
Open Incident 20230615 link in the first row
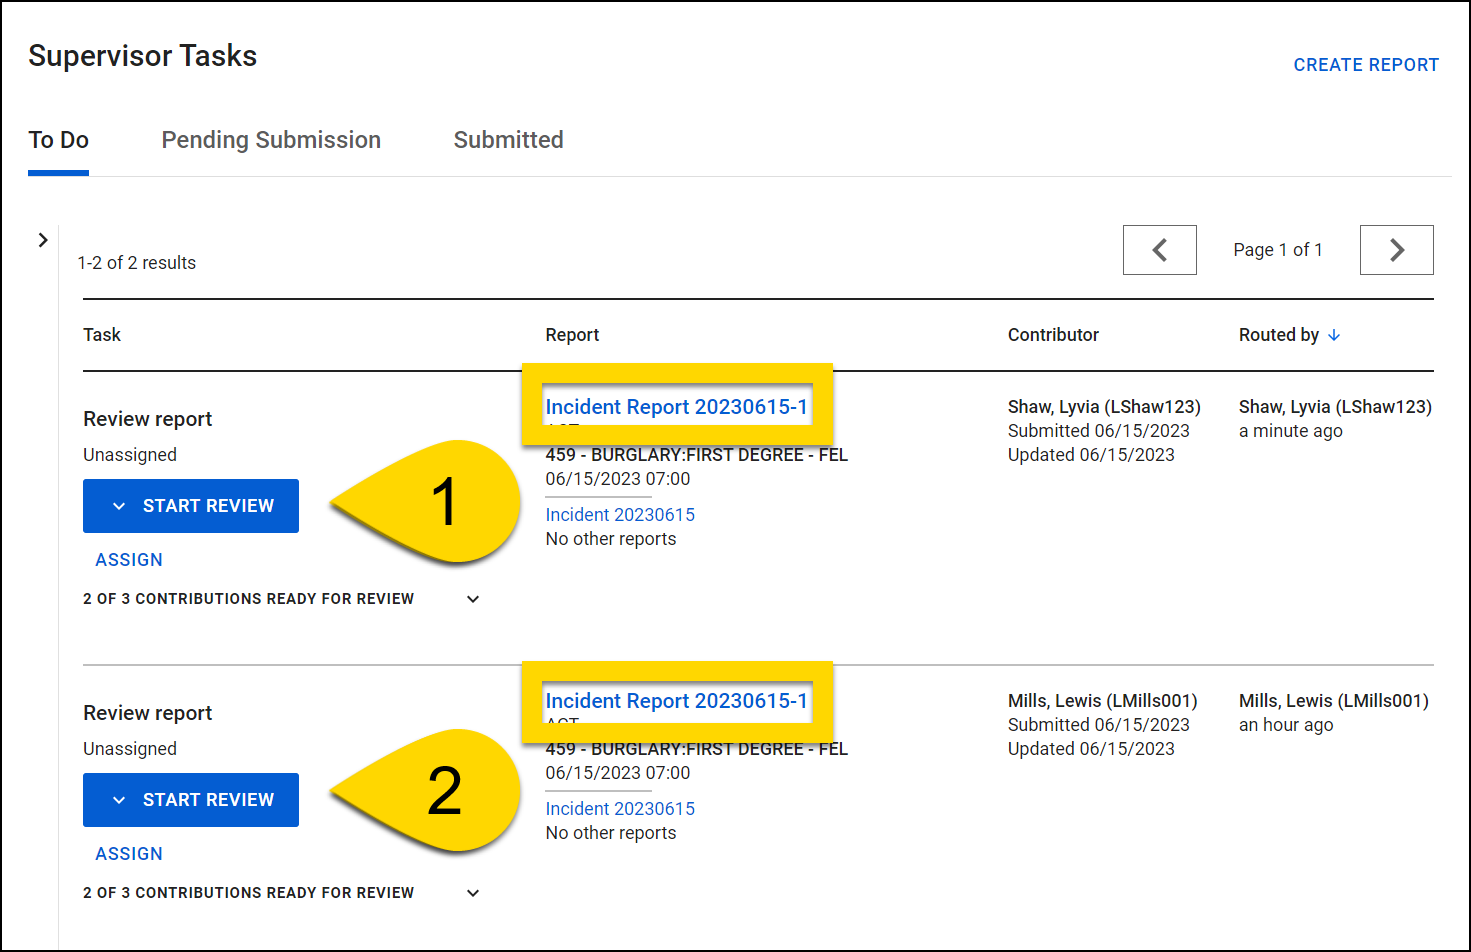pyautogui.click(x=619, y=514)
